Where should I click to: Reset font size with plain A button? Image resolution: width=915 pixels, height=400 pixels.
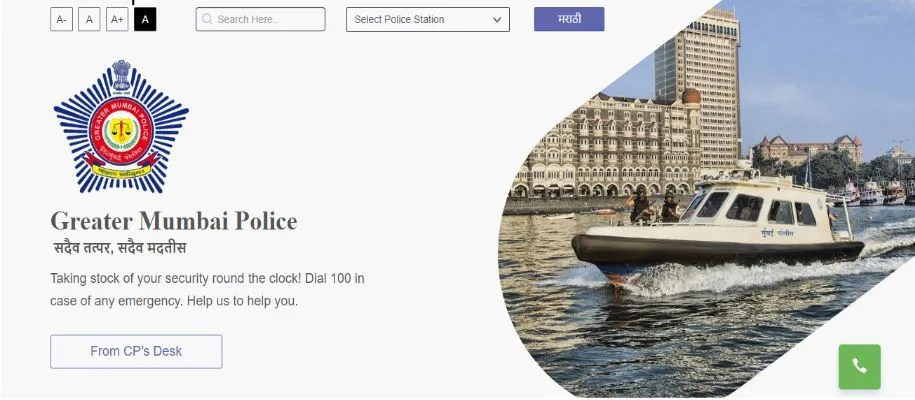(89, 19)
